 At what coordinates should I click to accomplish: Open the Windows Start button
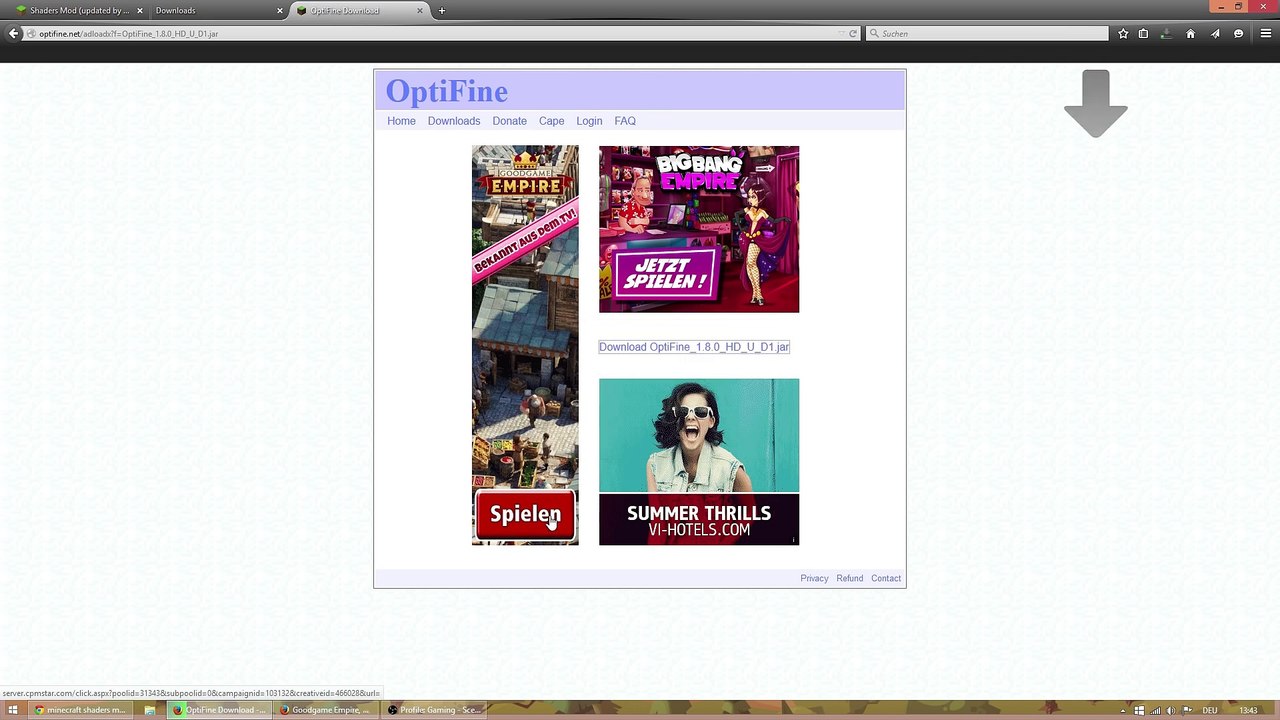13,710
